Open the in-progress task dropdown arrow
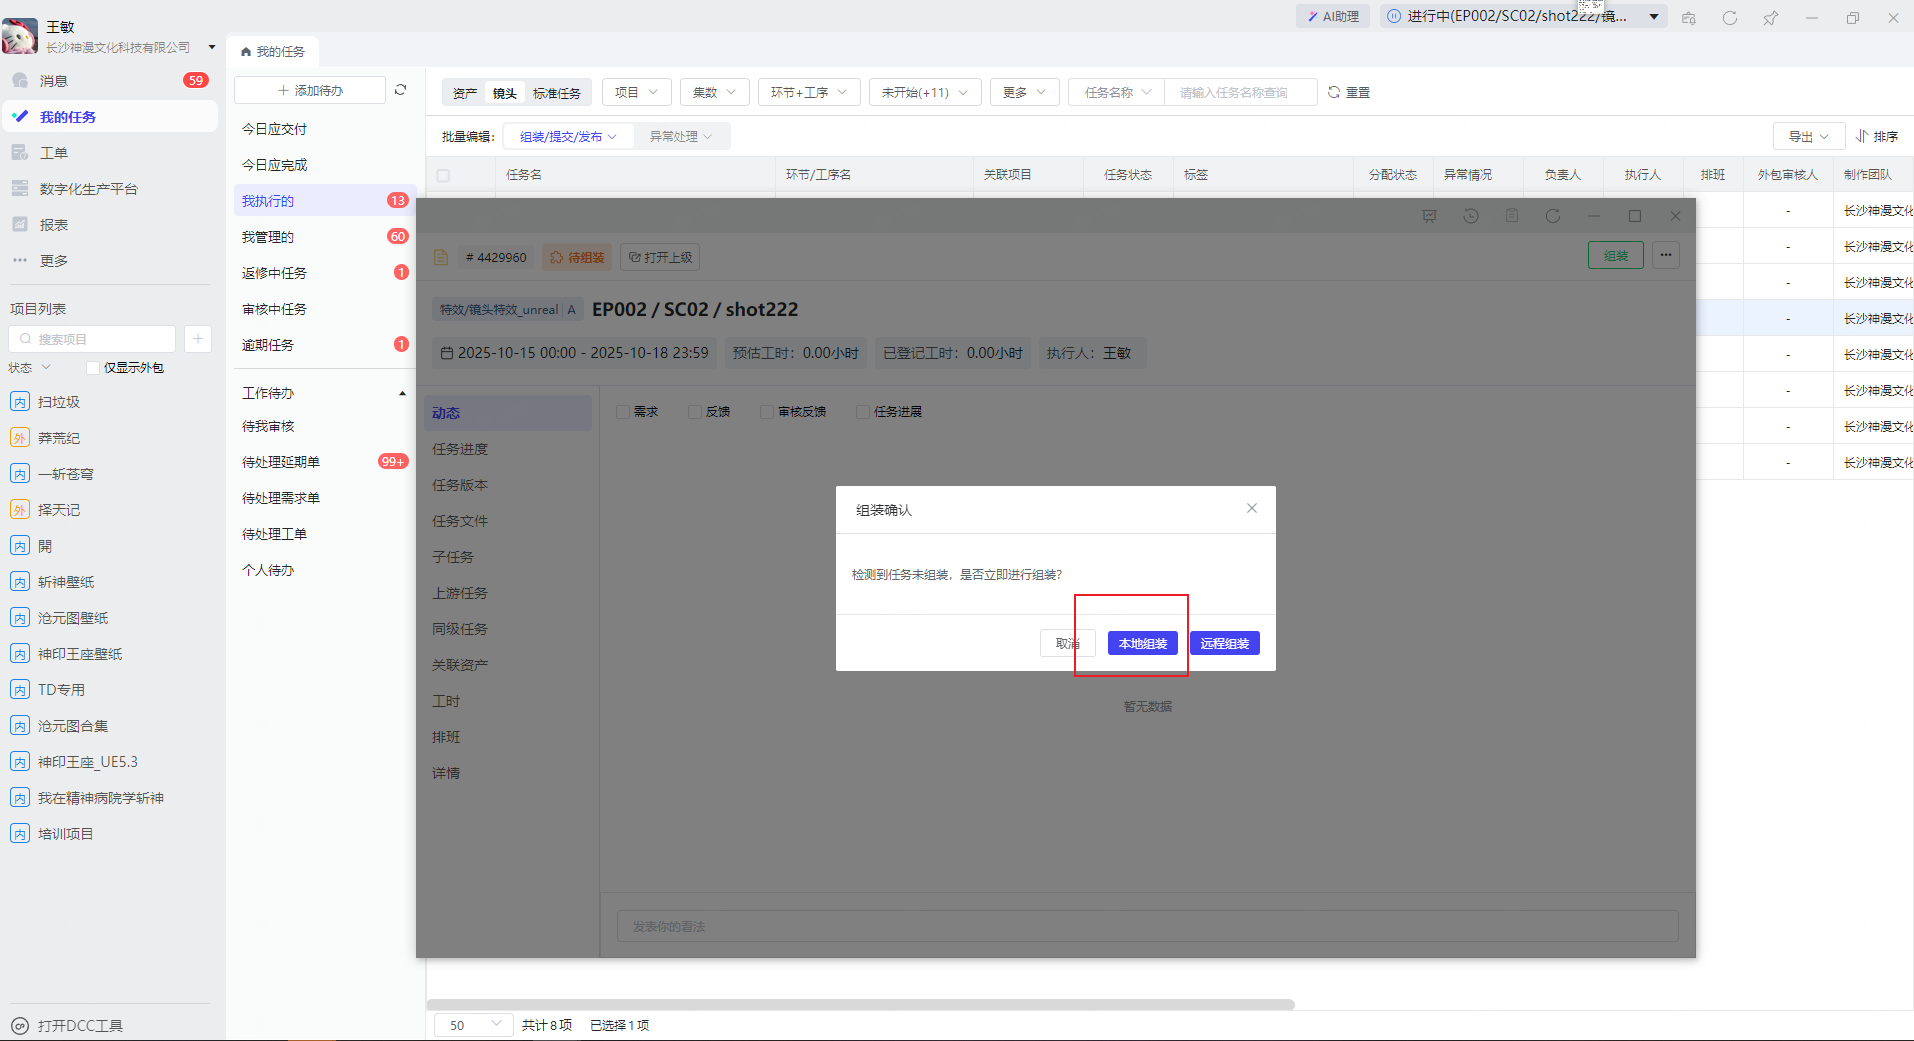Image resolution: width=1914 pixels, height=1041 pixels. coord(1654,17)
